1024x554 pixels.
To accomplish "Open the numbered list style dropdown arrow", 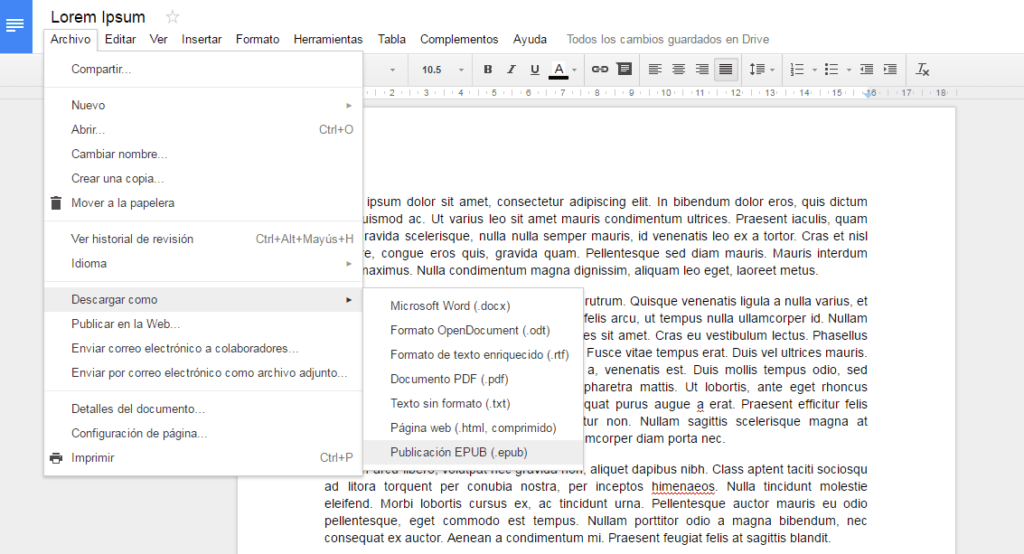I will [x=814, y=70].
